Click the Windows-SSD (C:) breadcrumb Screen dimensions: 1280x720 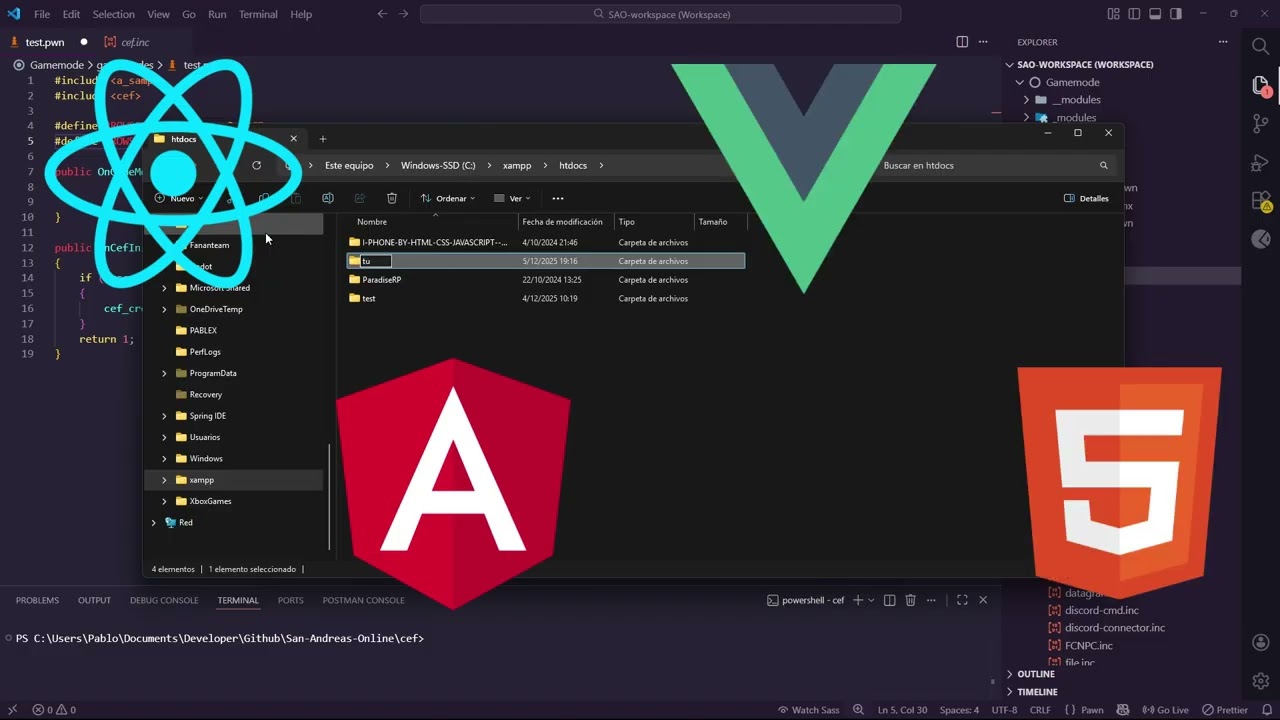[x=438, y=165]
